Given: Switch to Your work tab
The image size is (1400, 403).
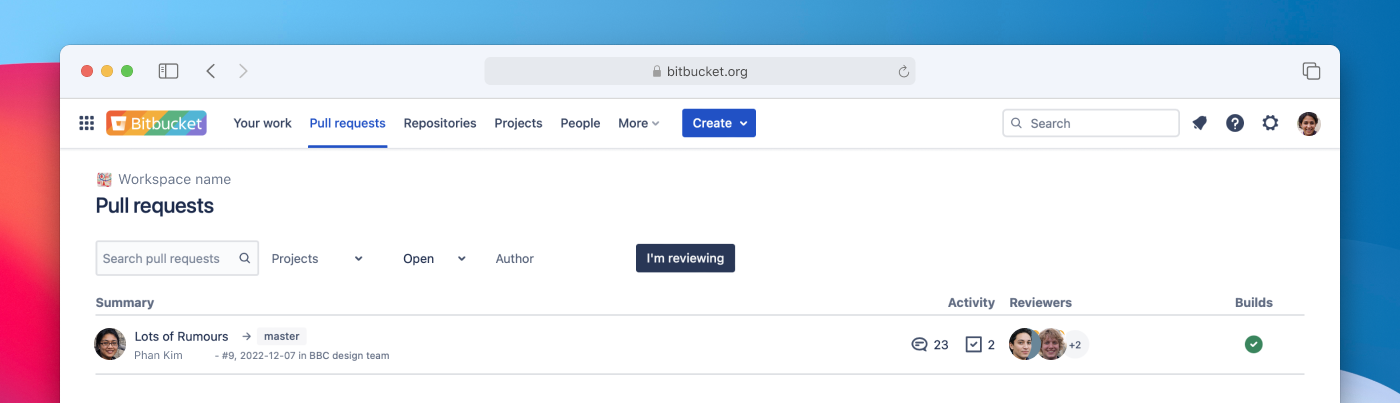Looking at the screenshot, I should (x=262, y=123).
